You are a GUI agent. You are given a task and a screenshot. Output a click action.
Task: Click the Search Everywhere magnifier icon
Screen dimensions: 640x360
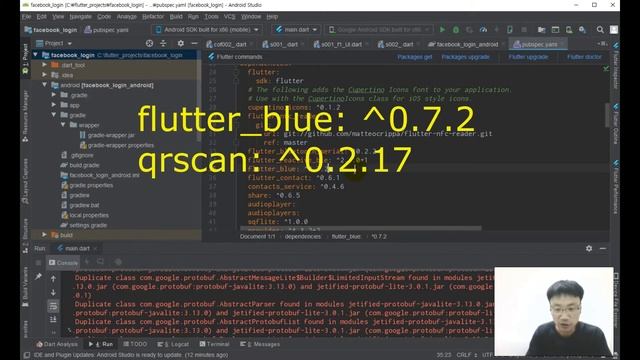click(600, 30)
